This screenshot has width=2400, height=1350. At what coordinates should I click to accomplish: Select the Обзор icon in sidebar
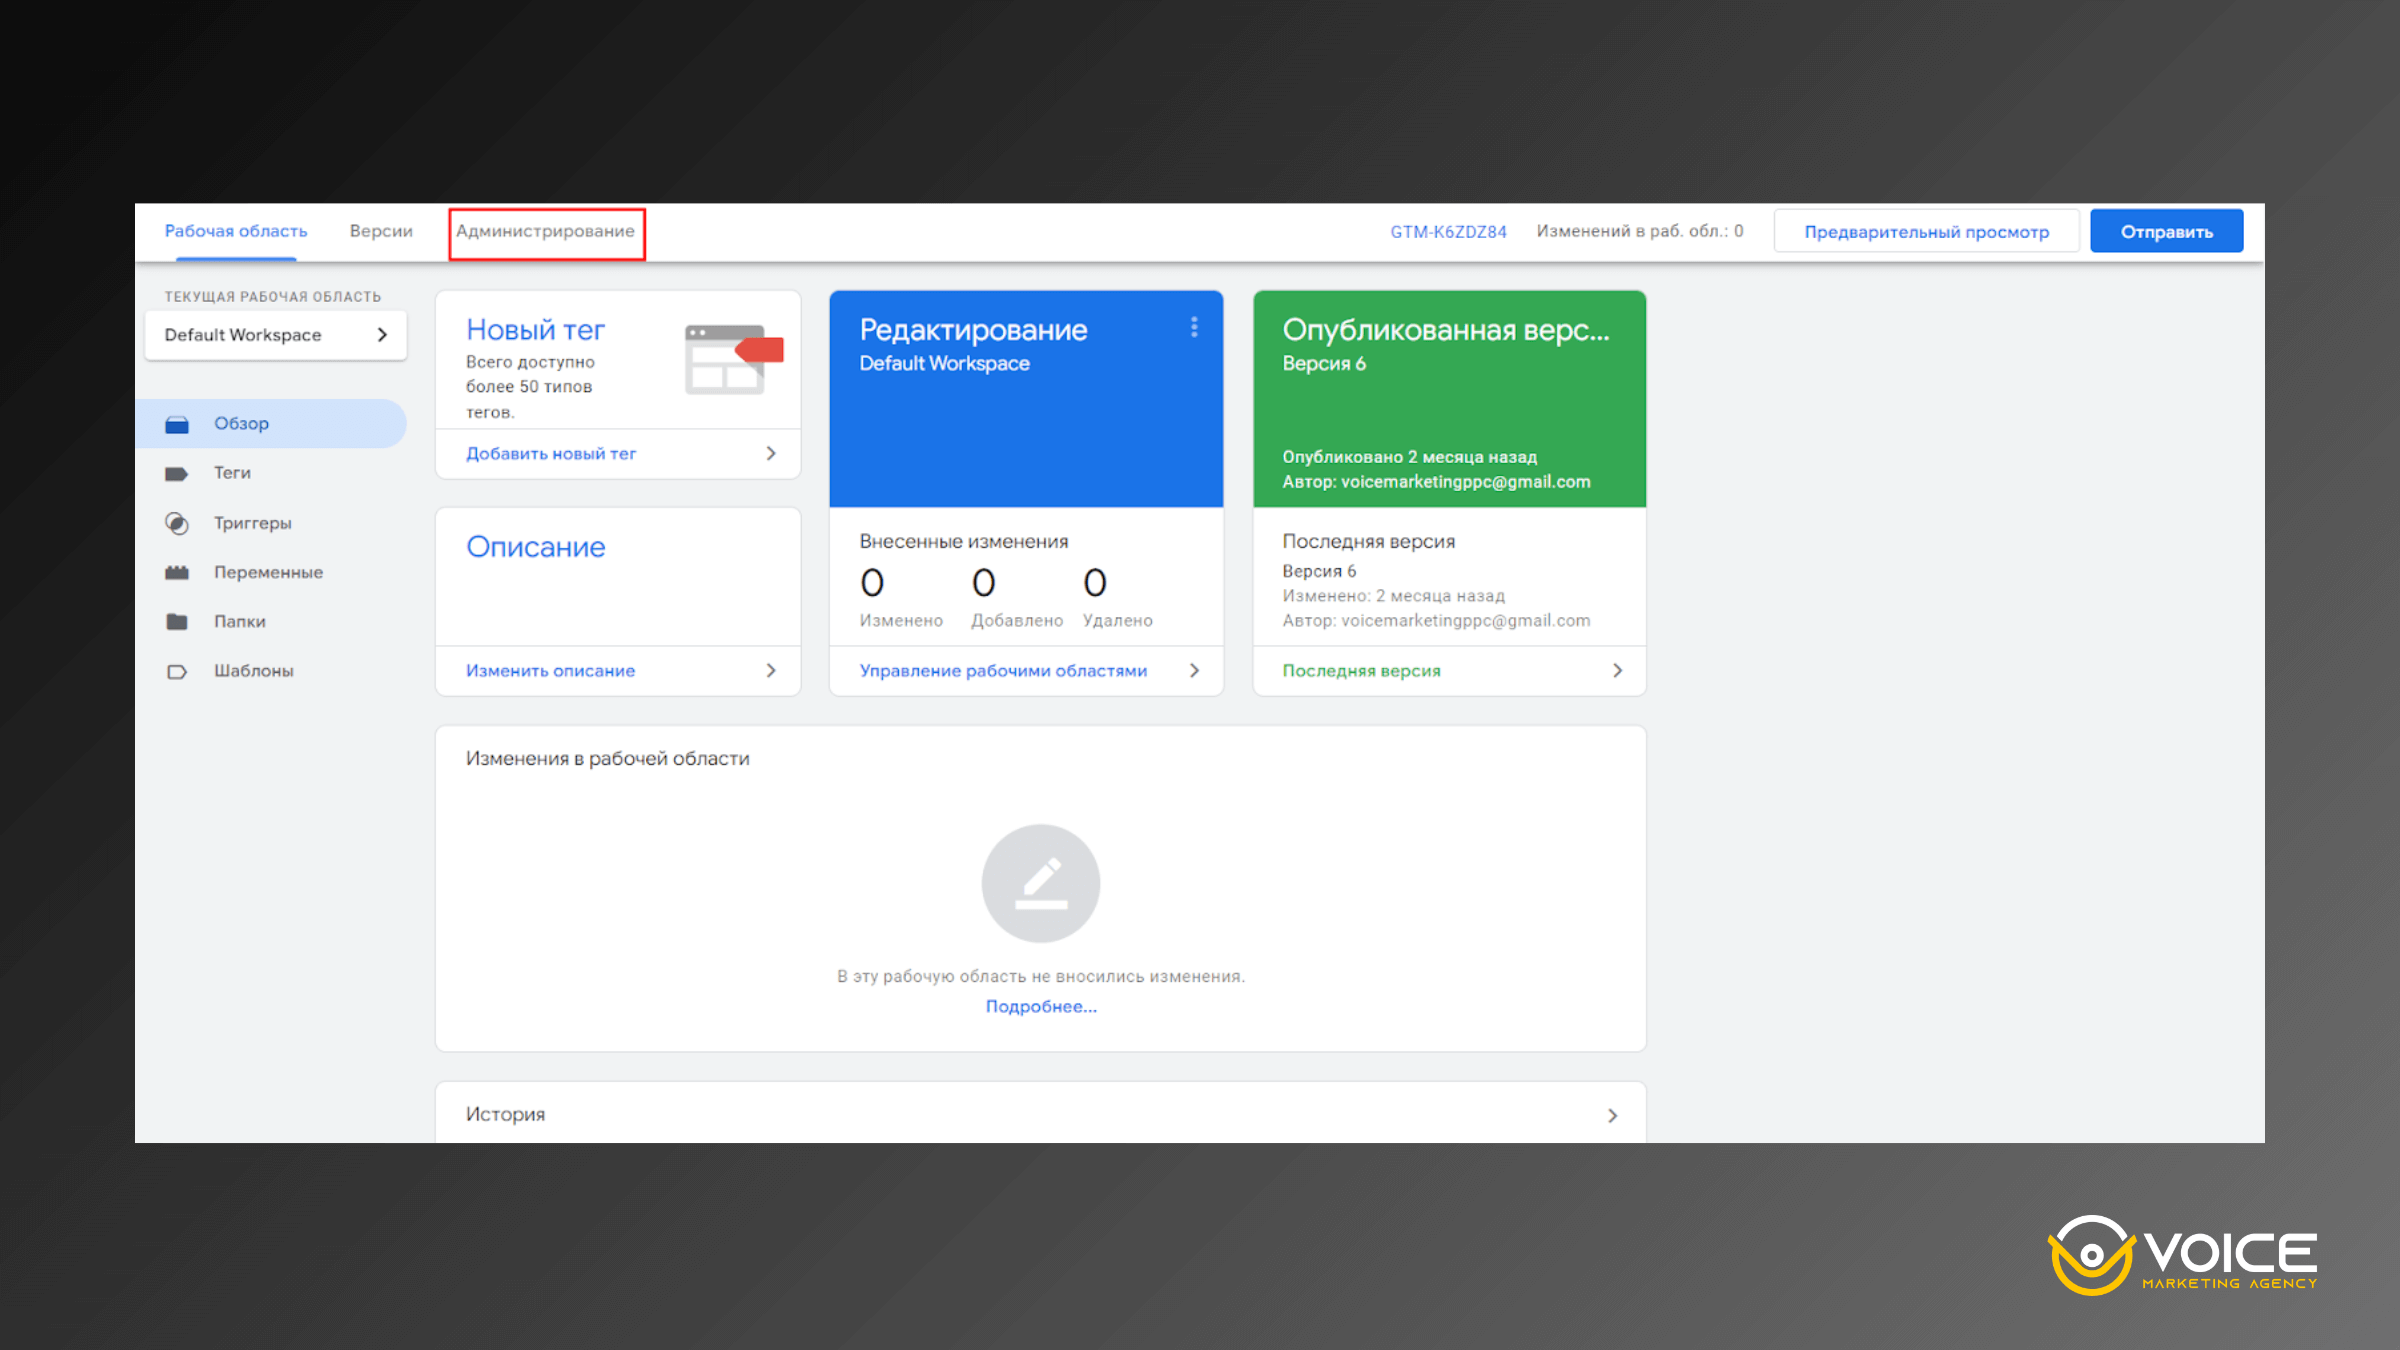coord(177,423)
